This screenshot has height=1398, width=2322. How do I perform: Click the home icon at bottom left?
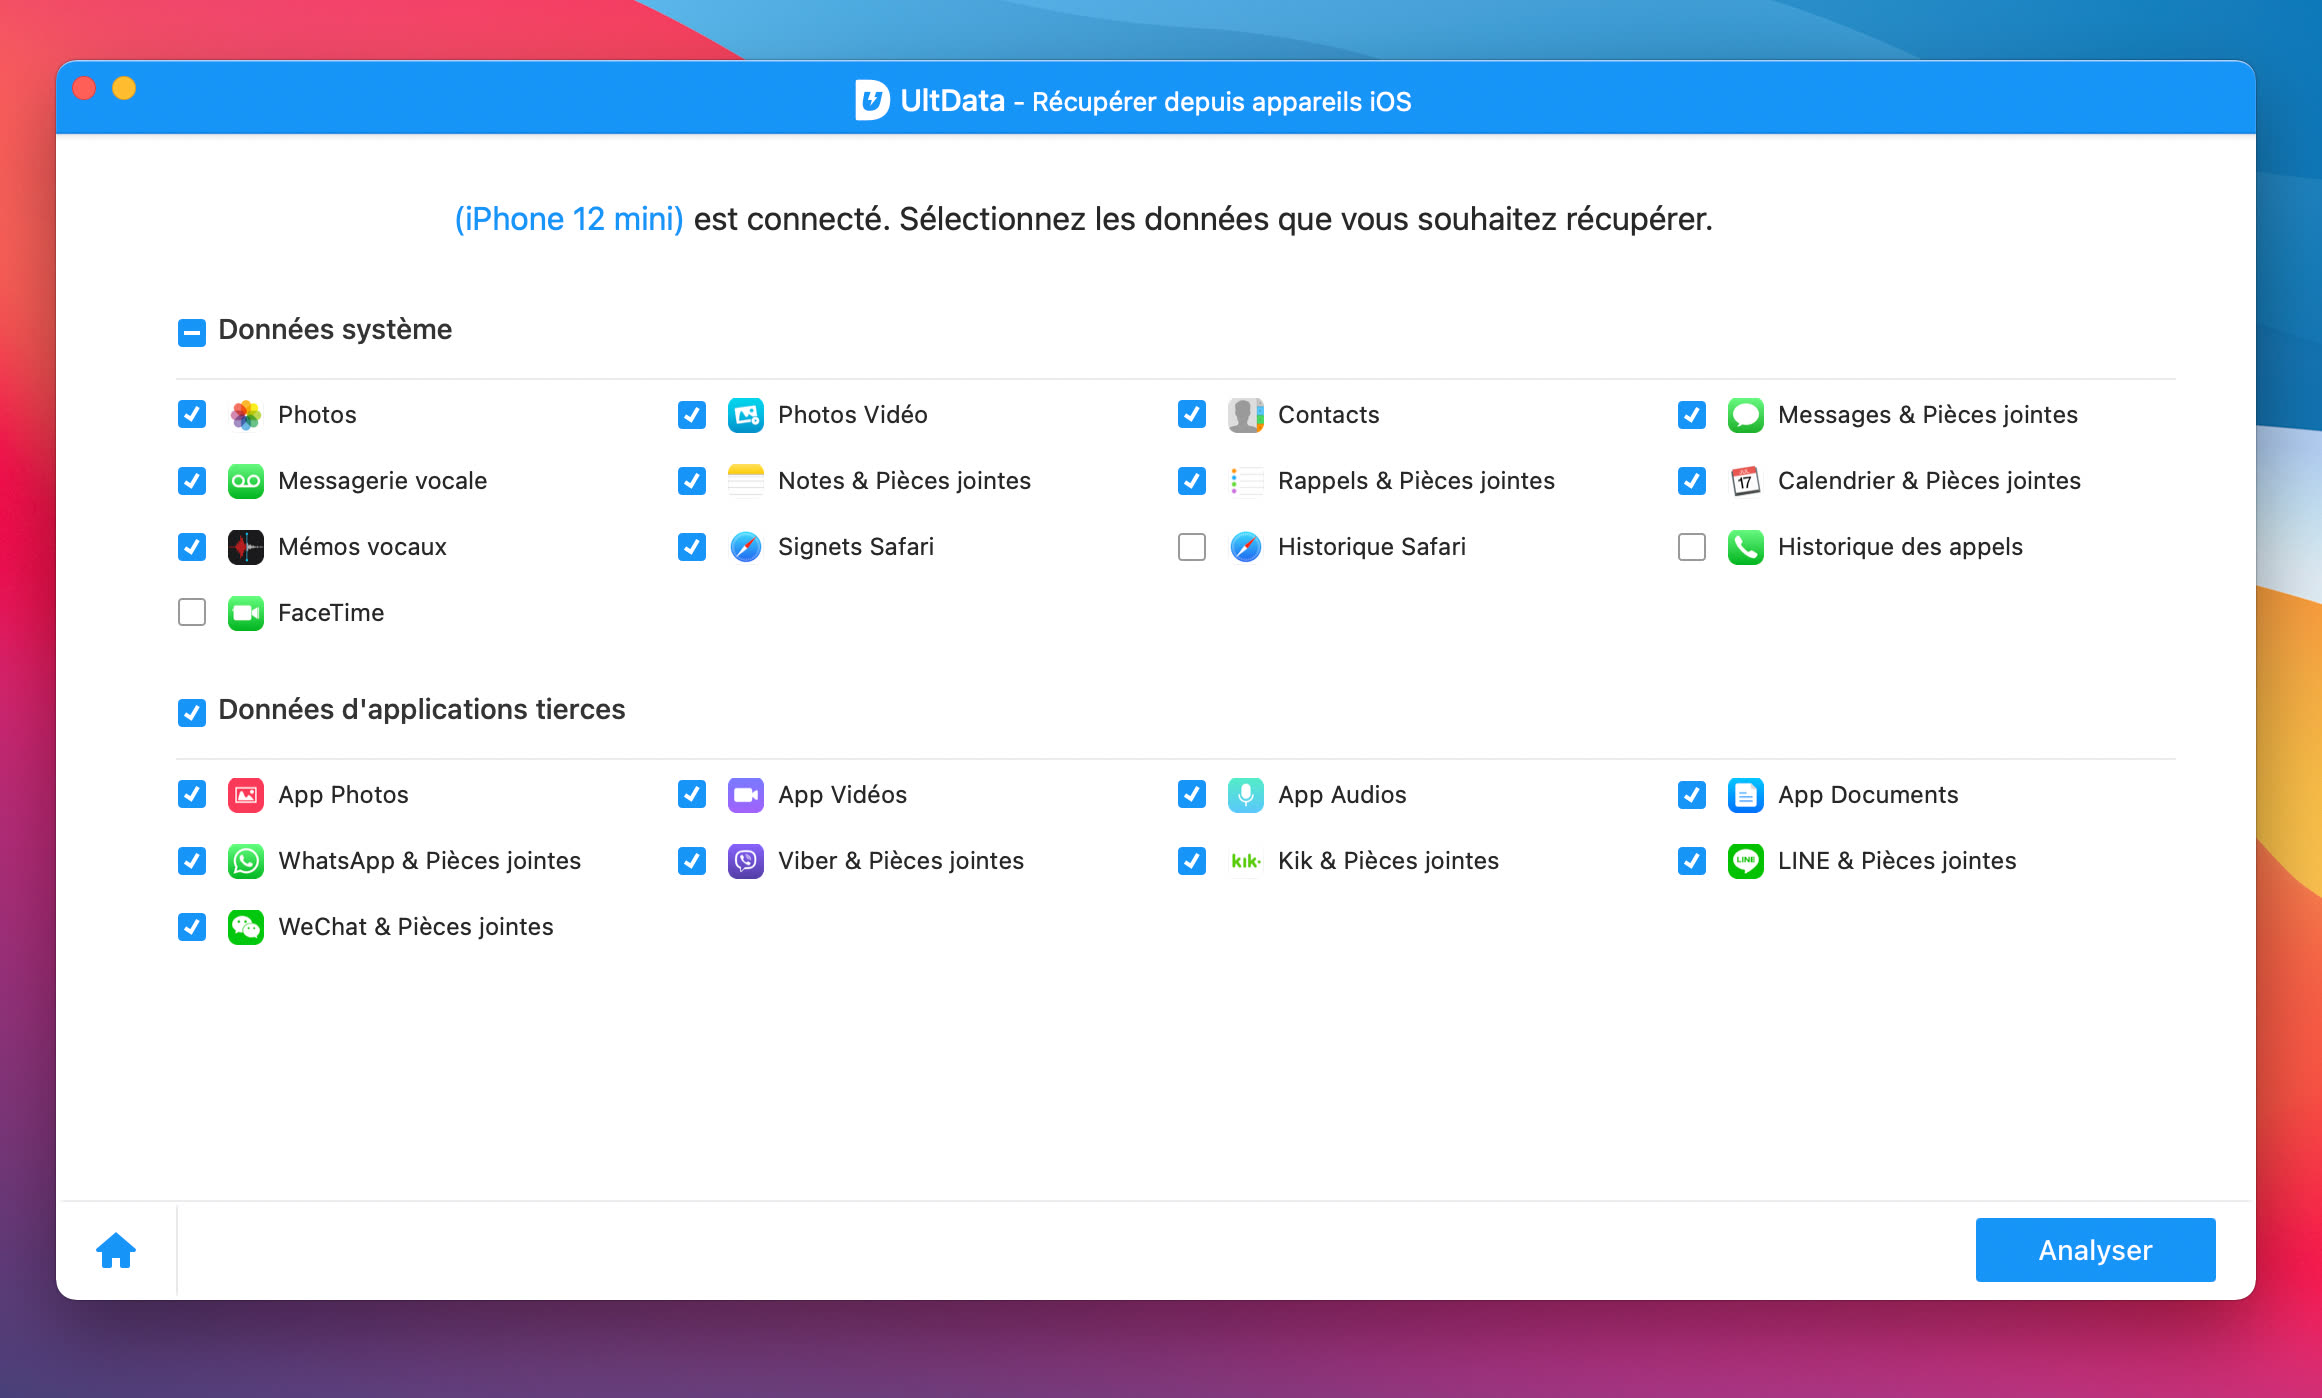point(116,1250)
